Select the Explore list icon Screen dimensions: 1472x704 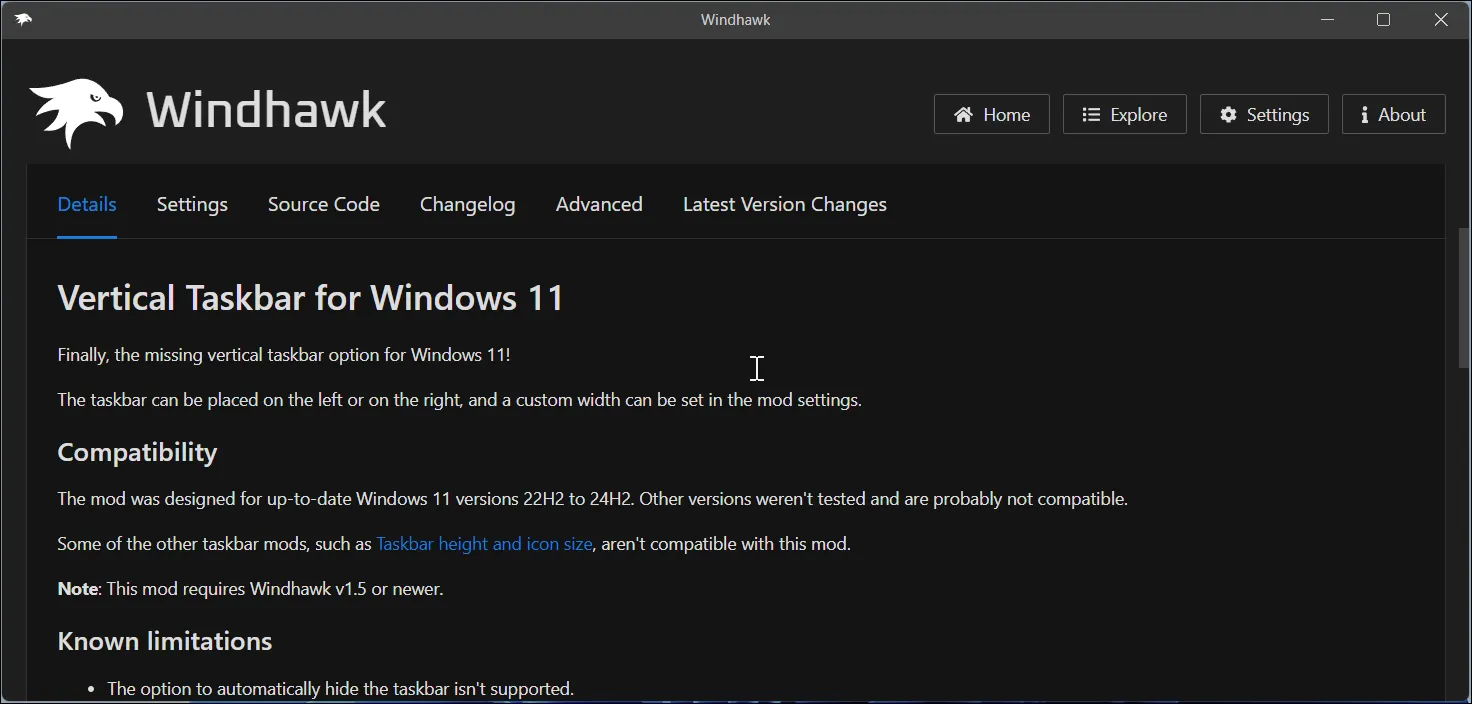(1092, 114)
